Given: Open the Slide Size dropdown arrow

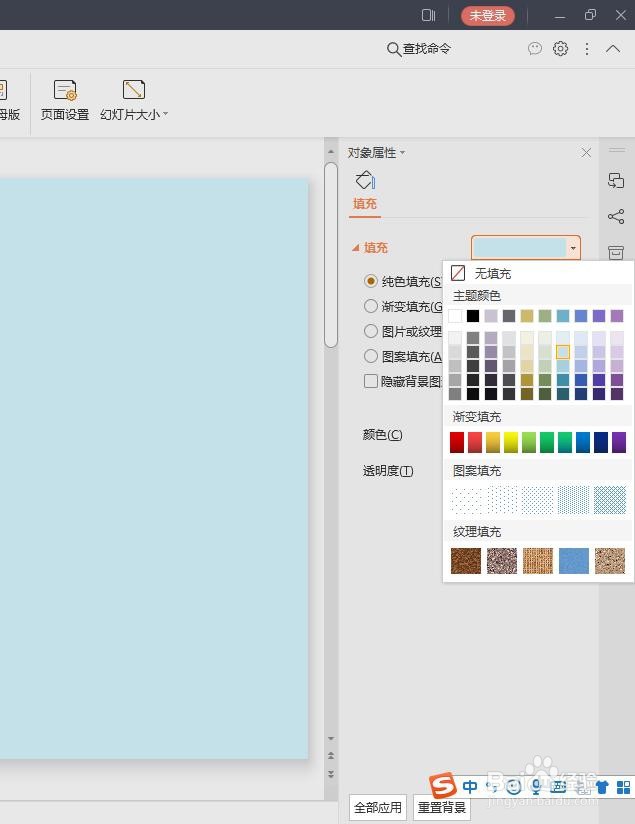Looking at the screenshot, I should (x=166, y=114).
